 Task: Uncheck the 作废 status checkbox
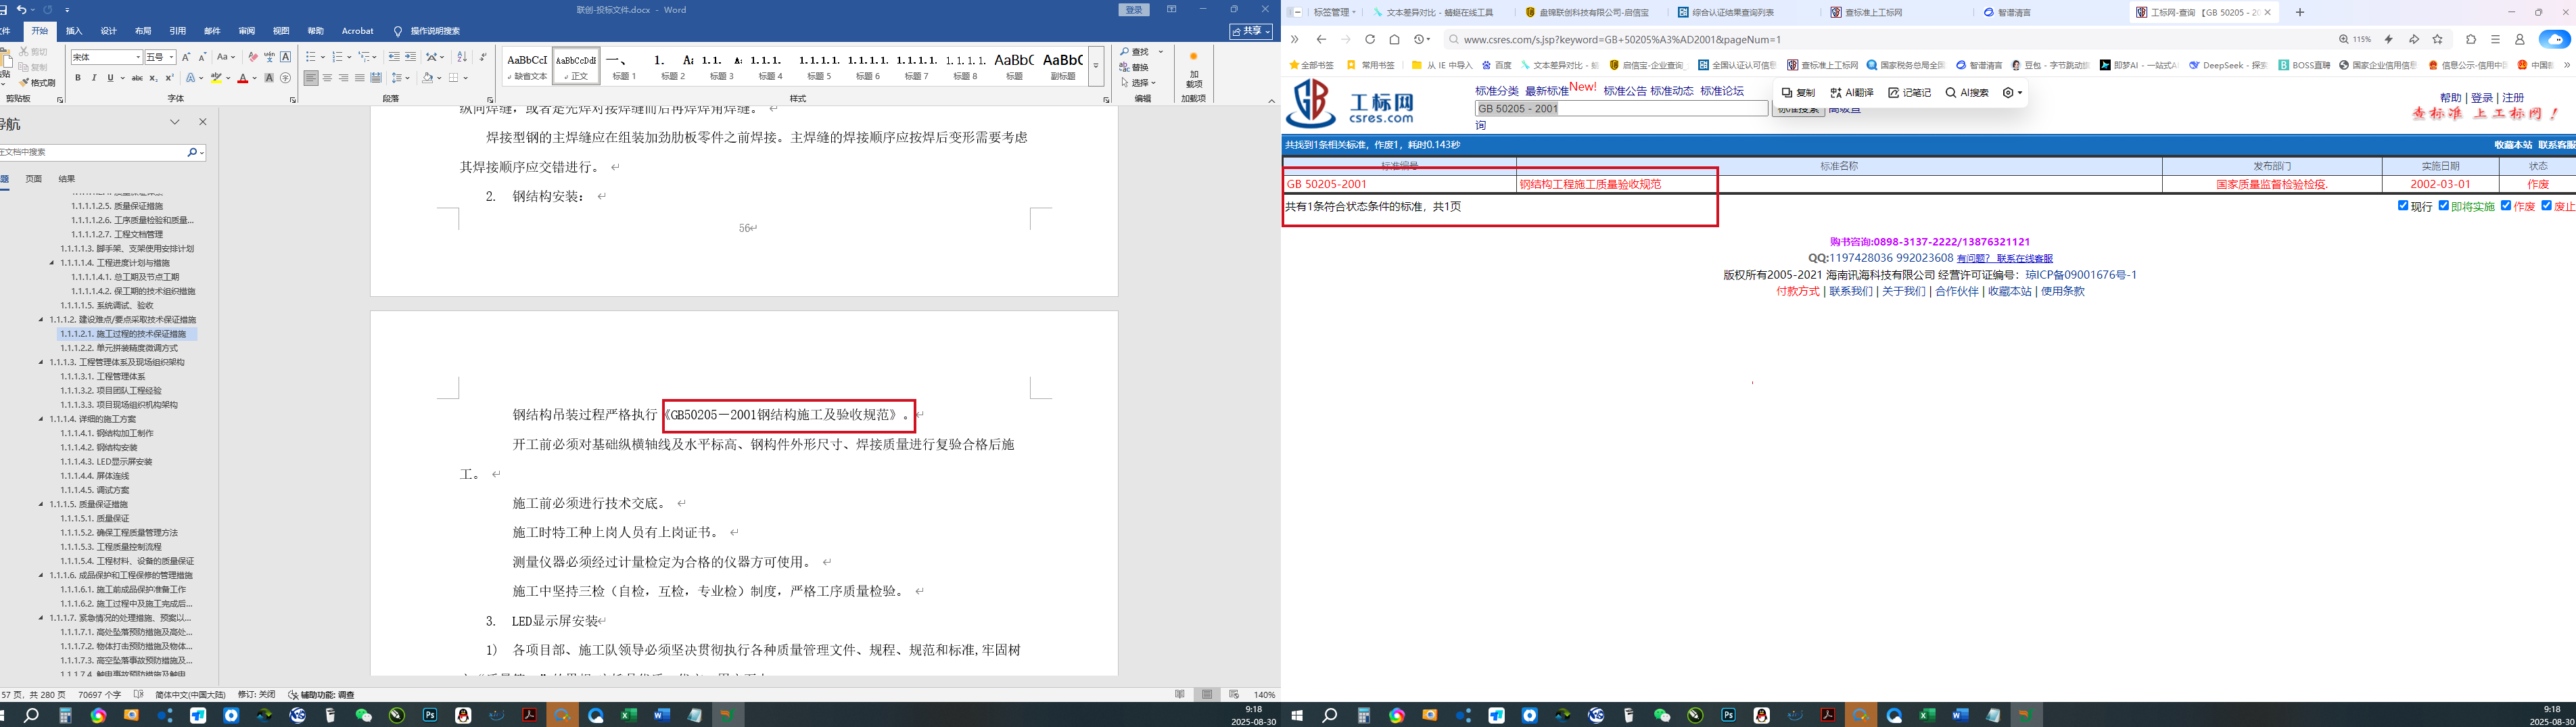(x=2506, y=205)
